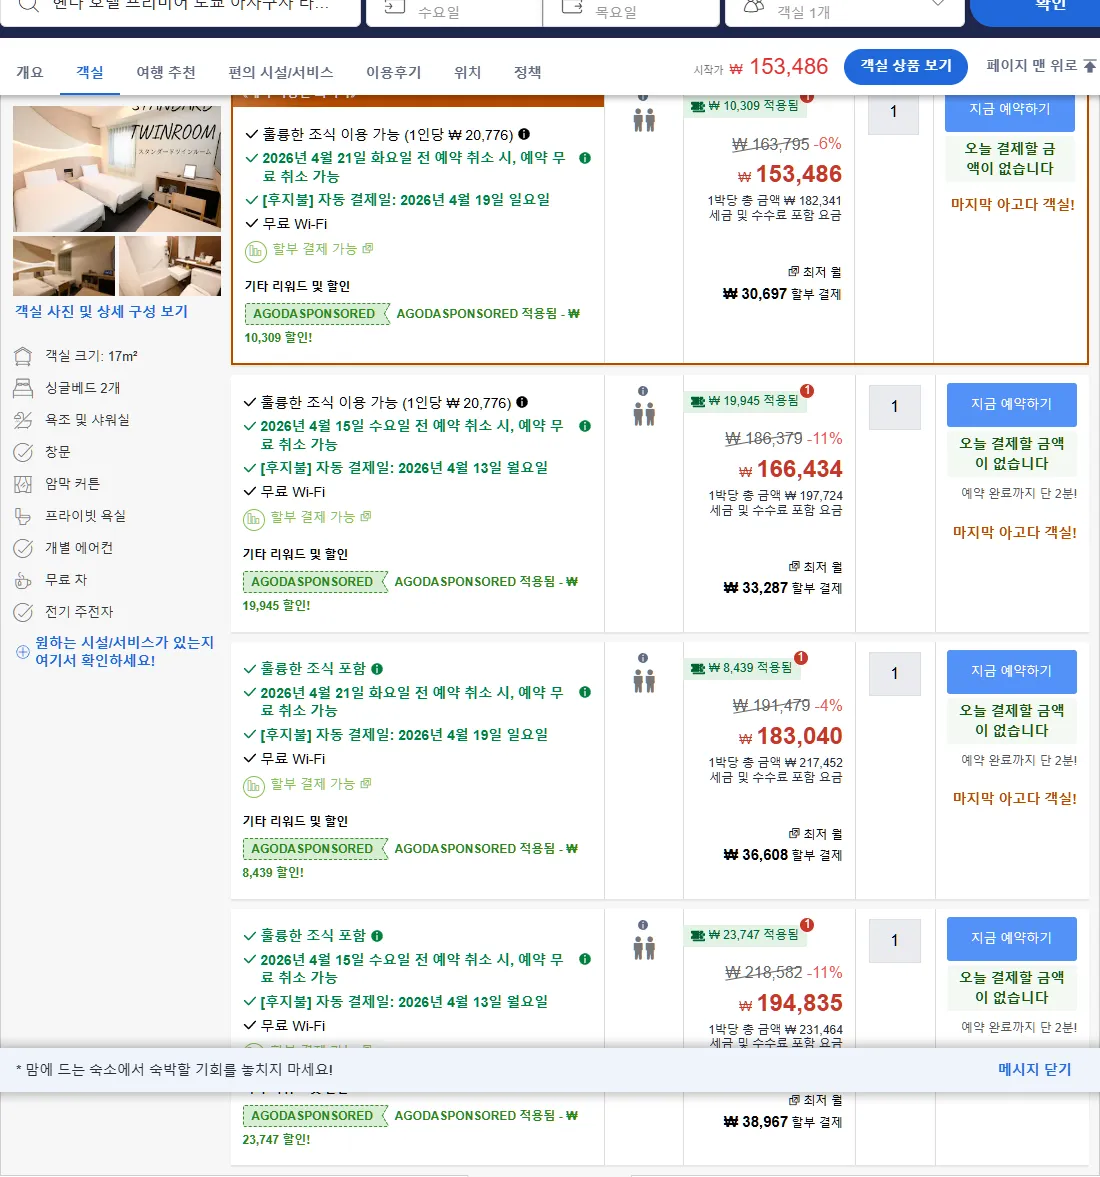Image resolution: width=1100 pixels, height=1177 pixels.
Task: Click 지금 예약하기 for ₩194,835 offer
Action: (1011, 938)
